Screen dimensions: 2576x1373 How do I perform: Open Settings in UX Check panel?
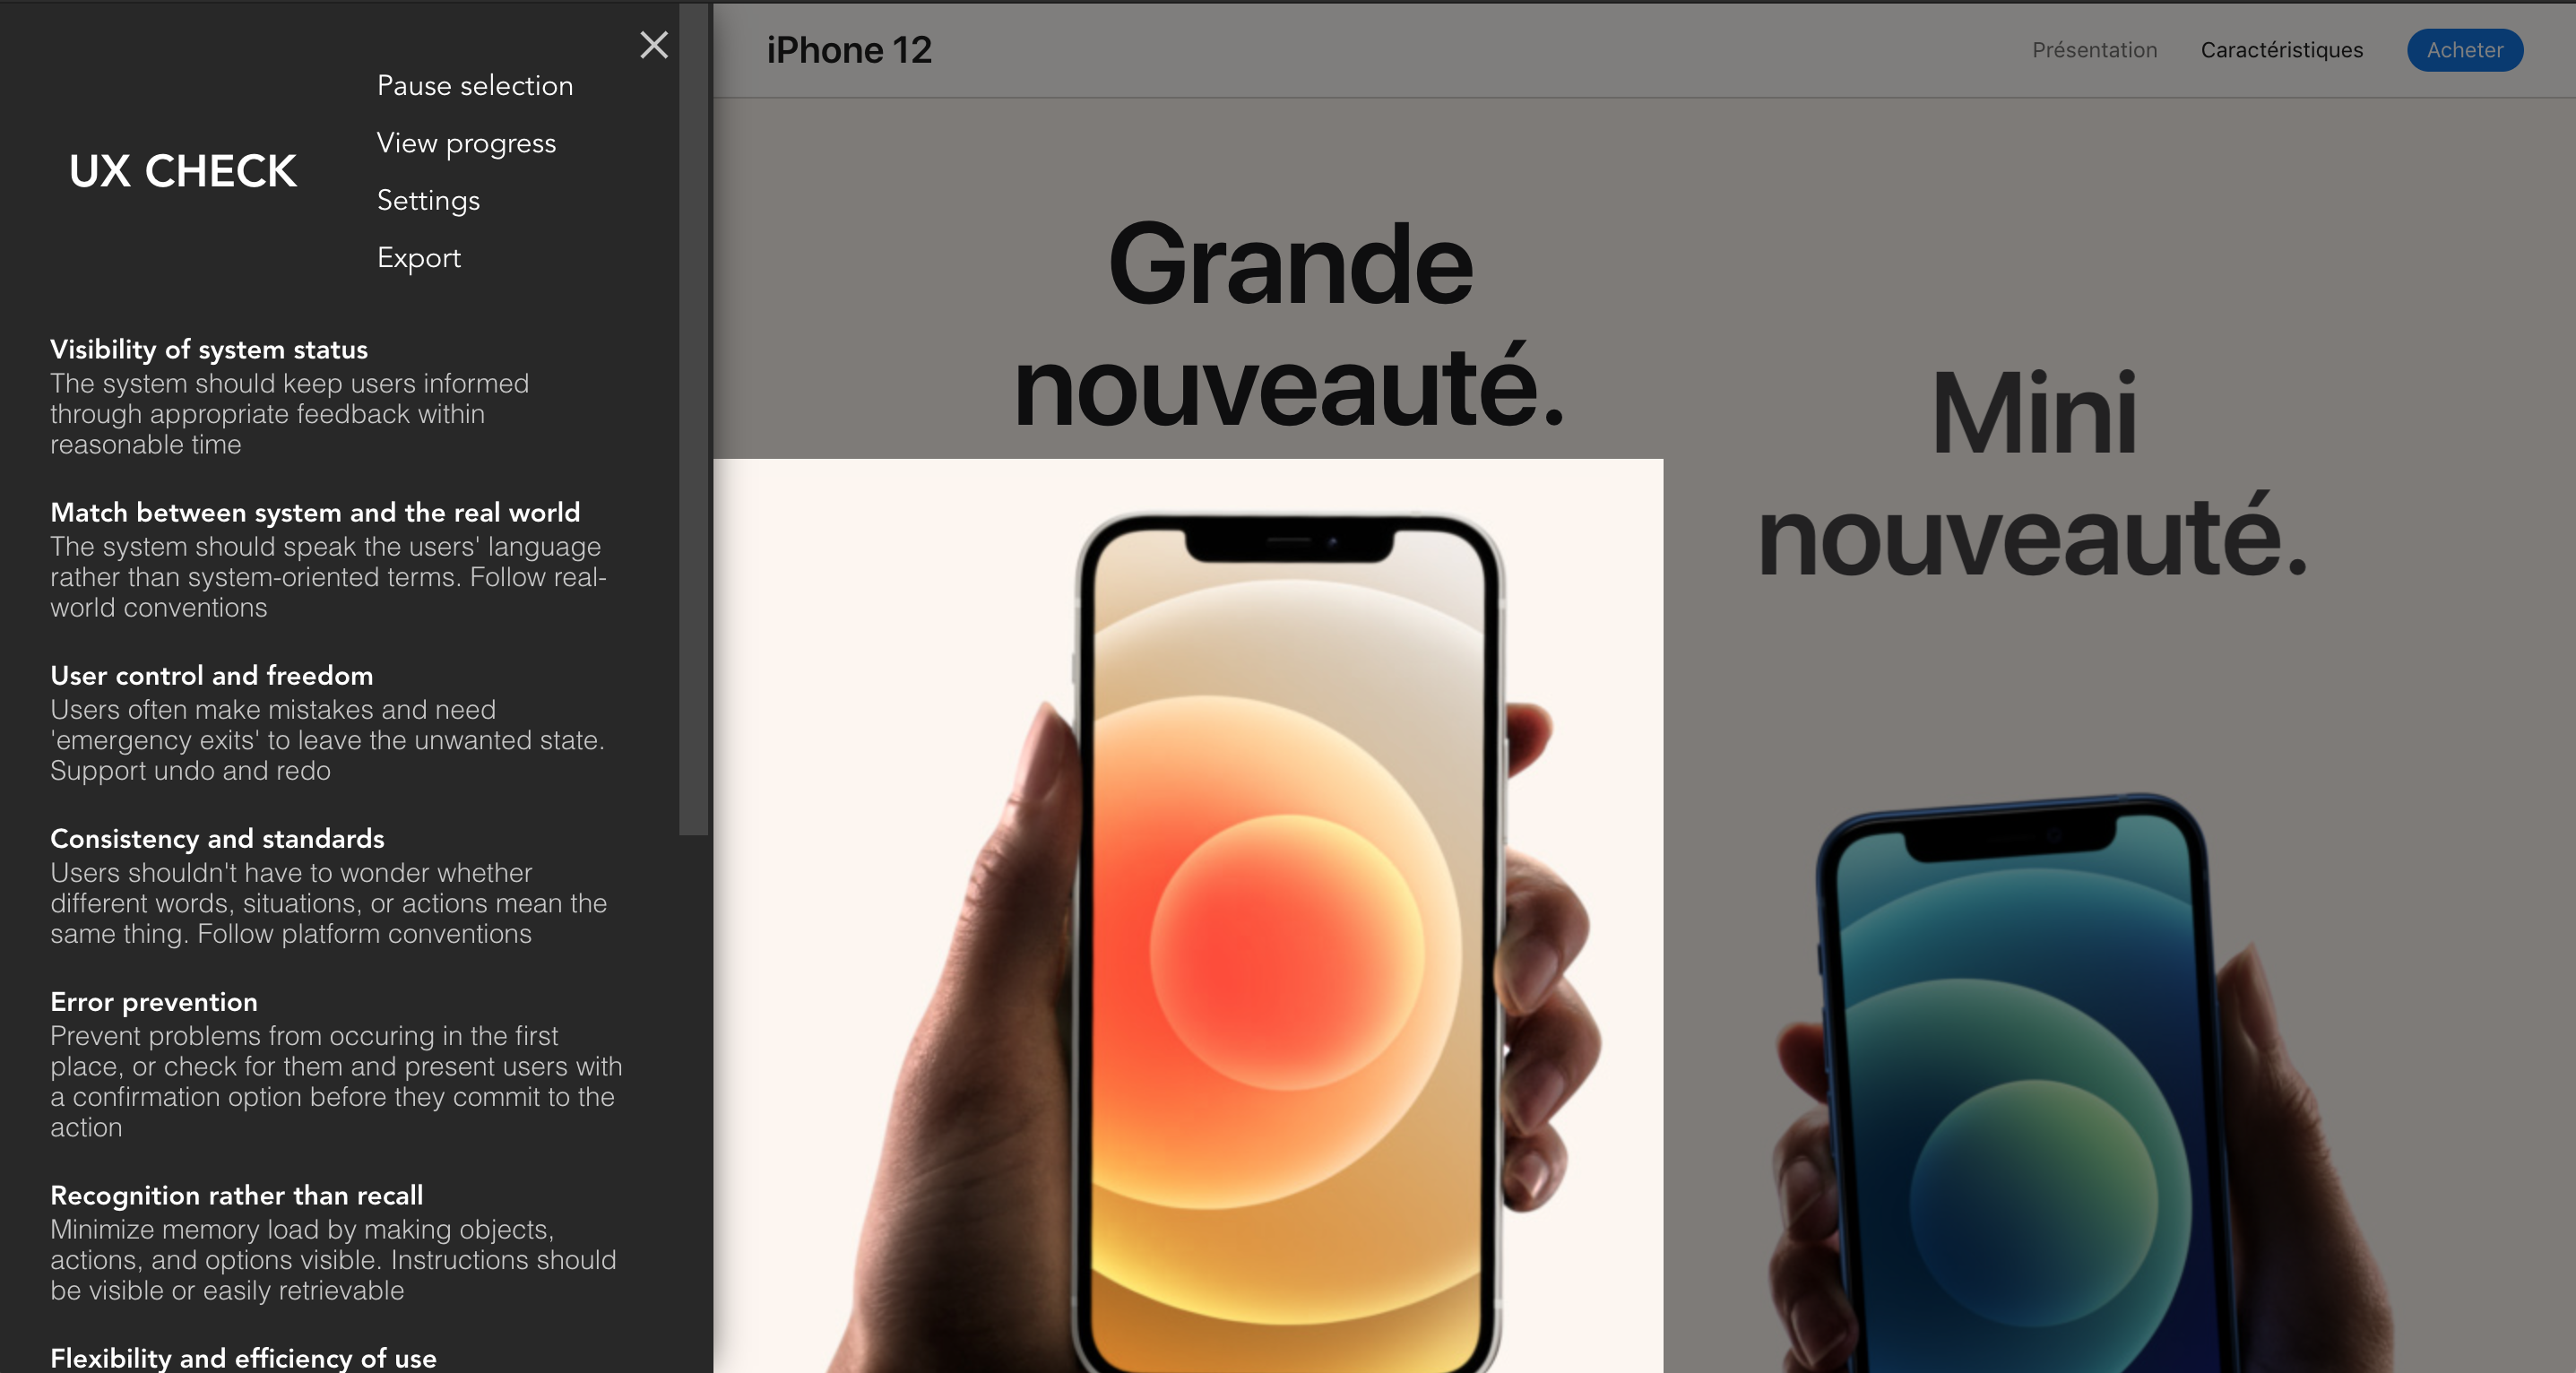point(428,199)
